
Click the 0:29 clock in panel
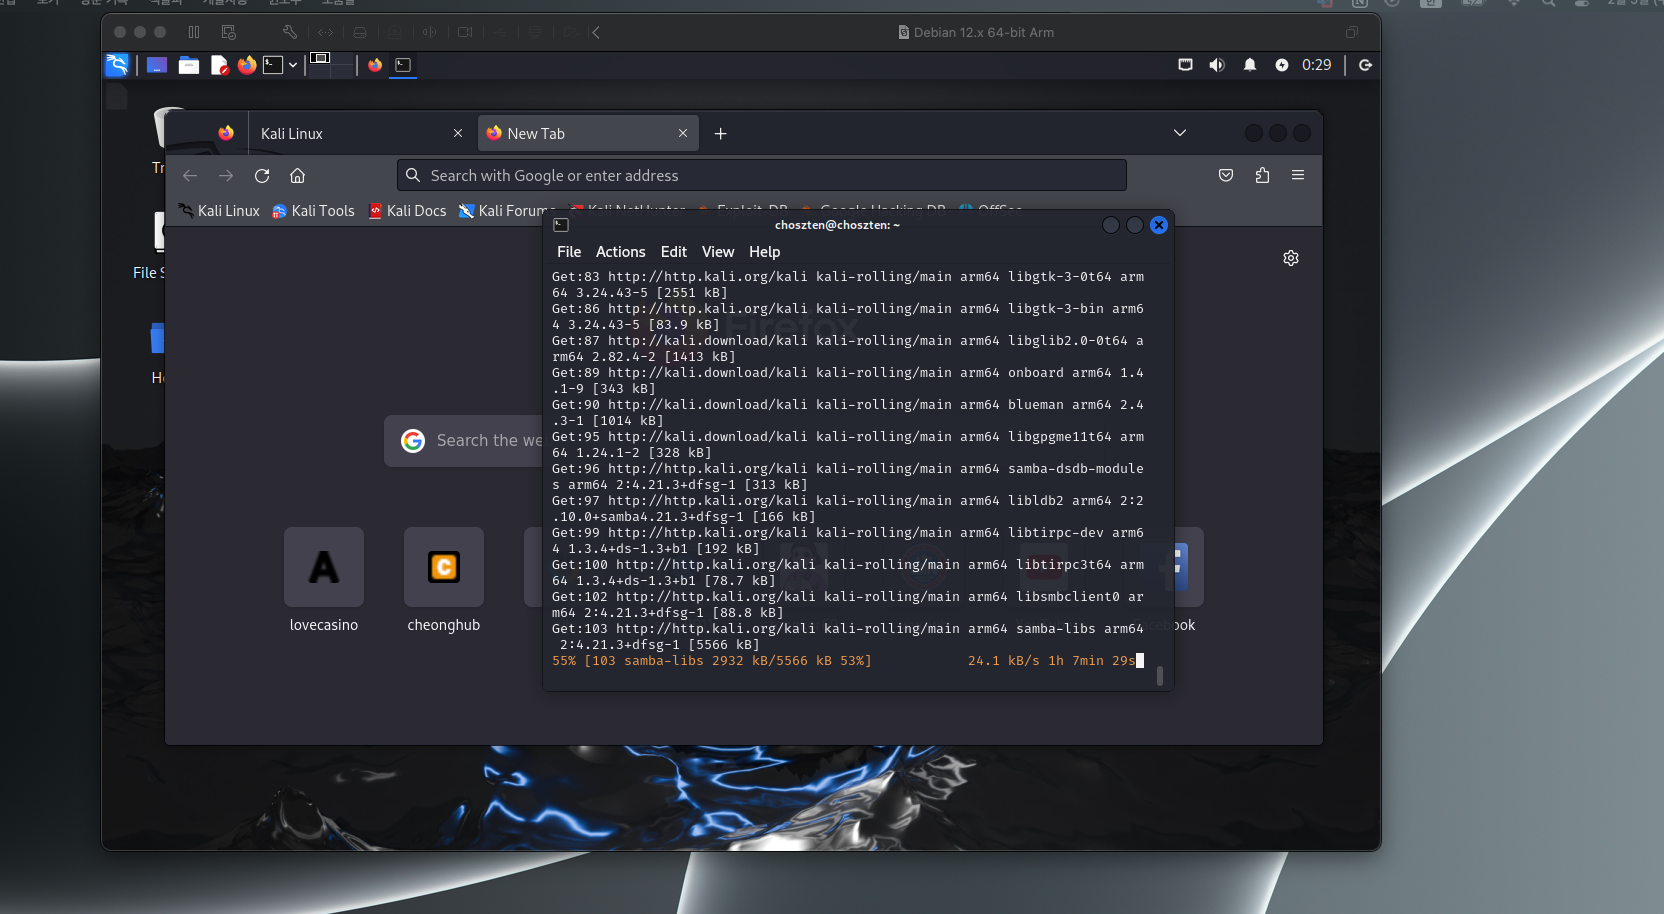point(1316,65)
